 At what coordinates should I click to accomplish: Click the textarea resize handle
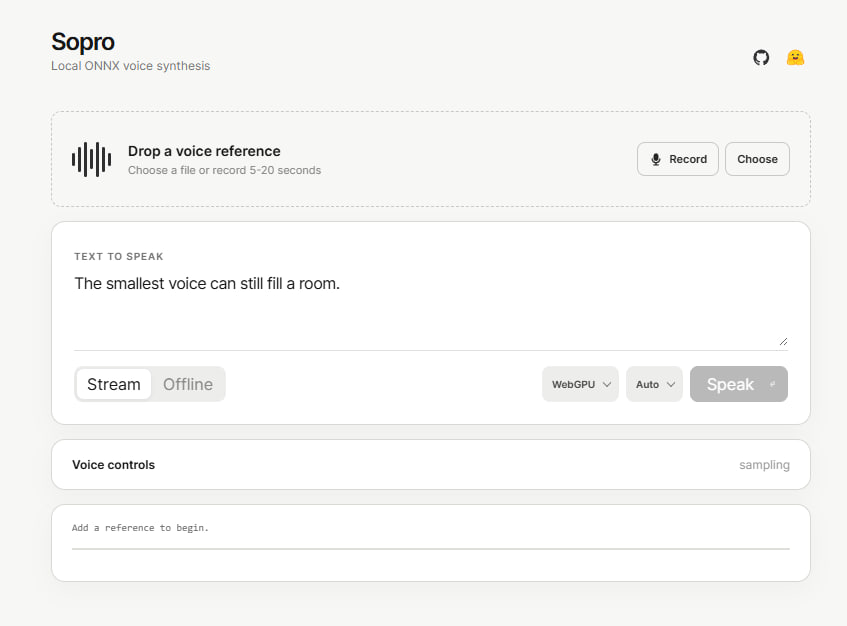(x=783, y=341)
